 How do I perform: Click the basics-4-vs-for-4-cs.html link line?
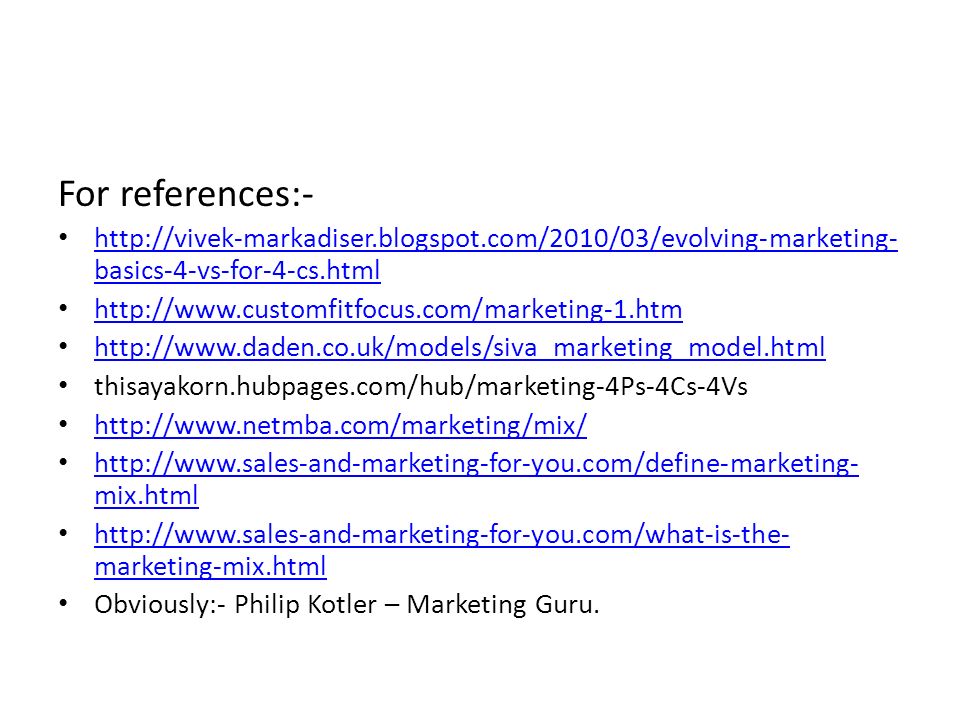[238, 270]
